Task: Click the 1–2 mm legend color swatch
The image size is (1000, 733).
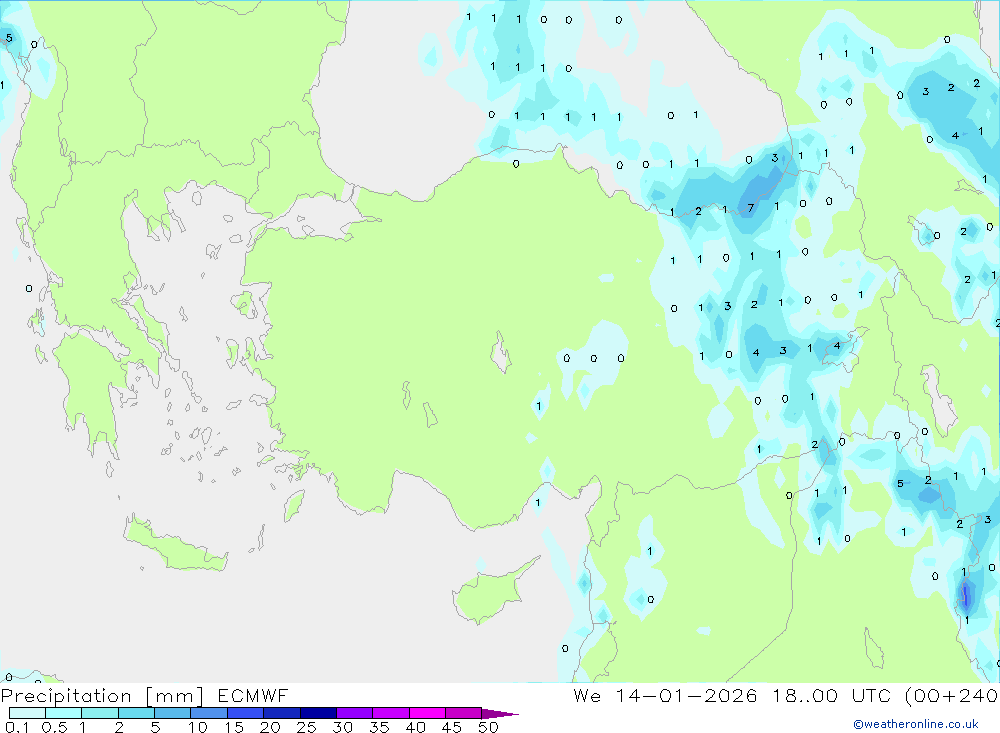Action: coord(100,713)
